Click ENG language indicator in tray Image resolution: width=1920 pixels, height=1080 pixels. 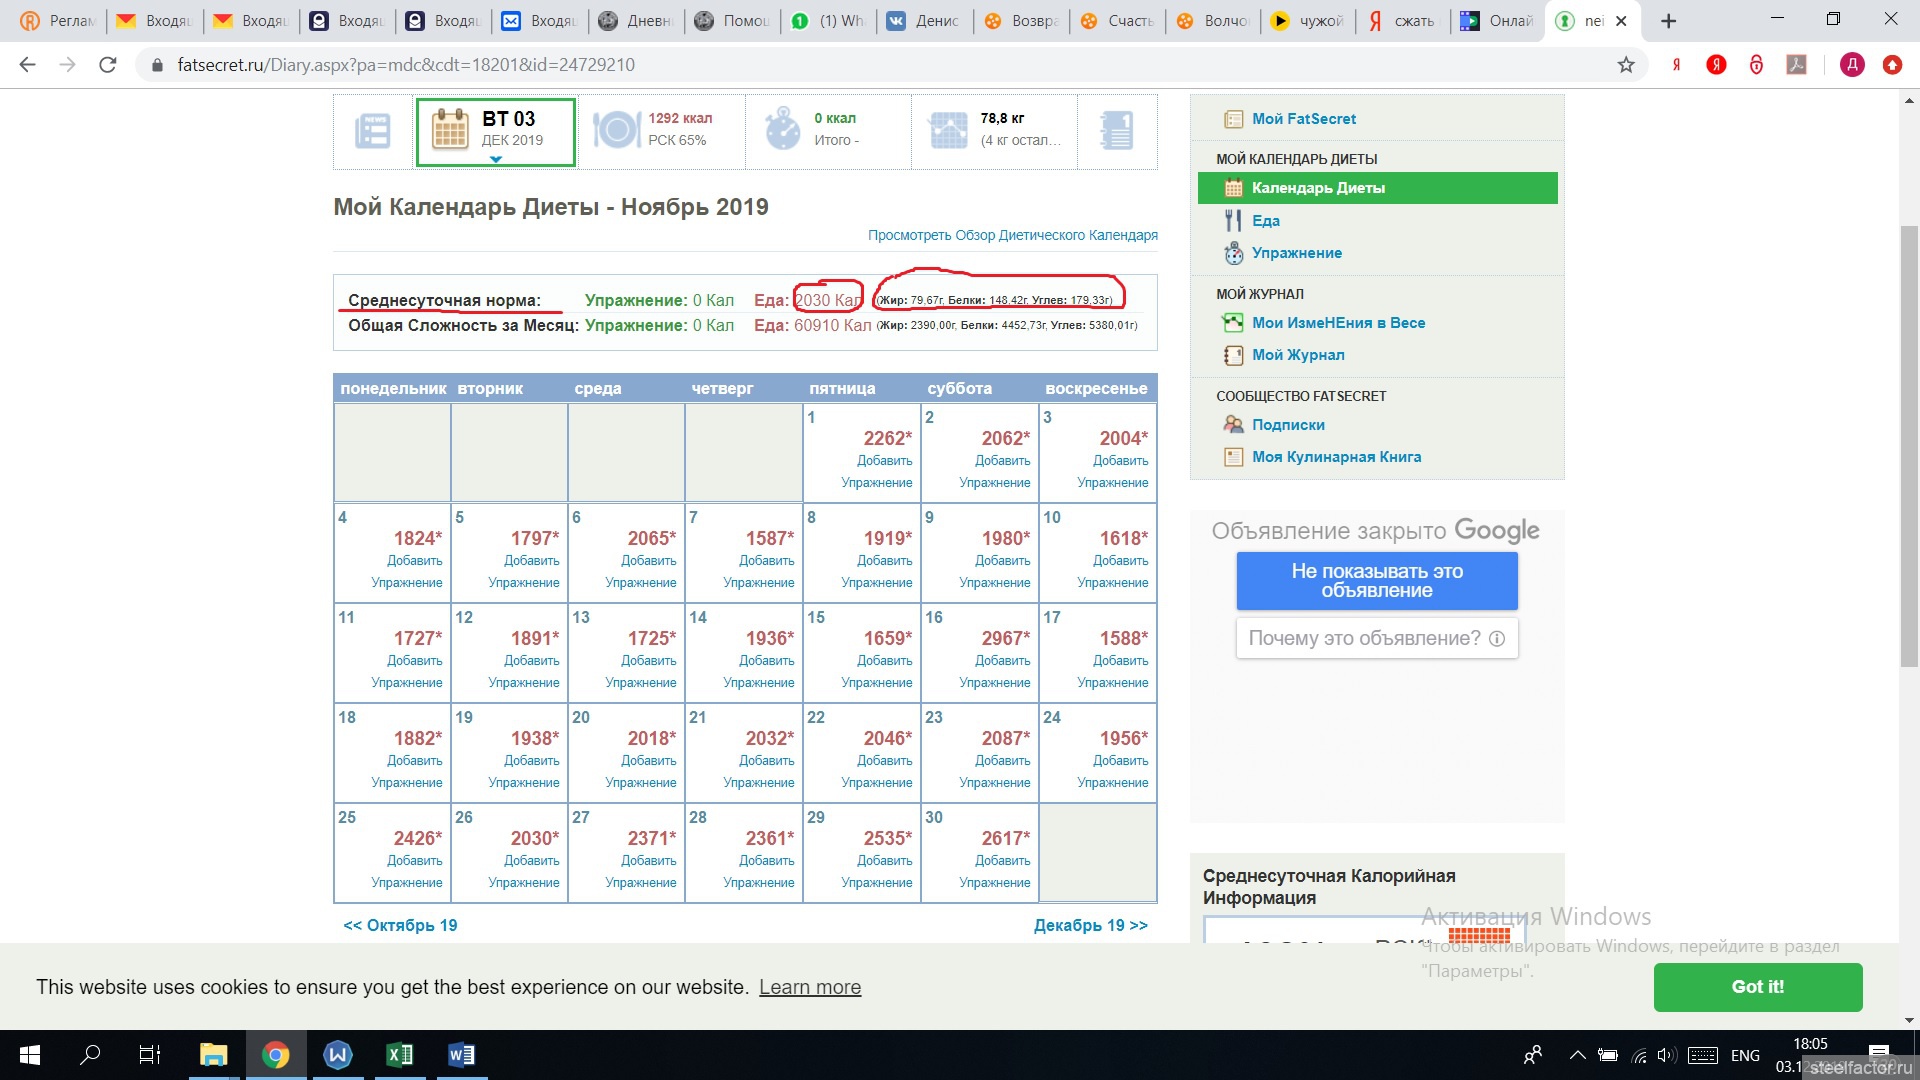coord(1745,1055)
